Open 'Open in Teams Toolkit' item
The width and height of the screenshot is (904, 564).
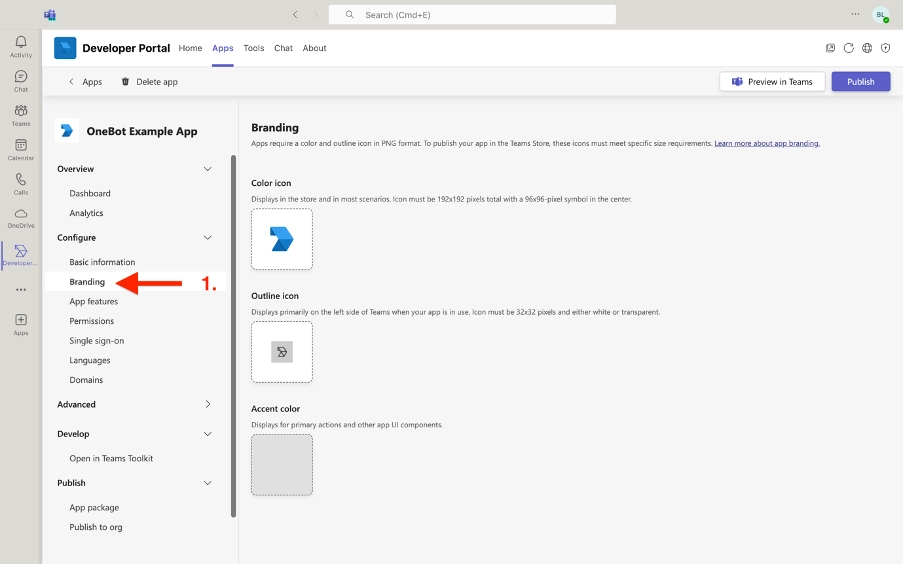(111, 458)
